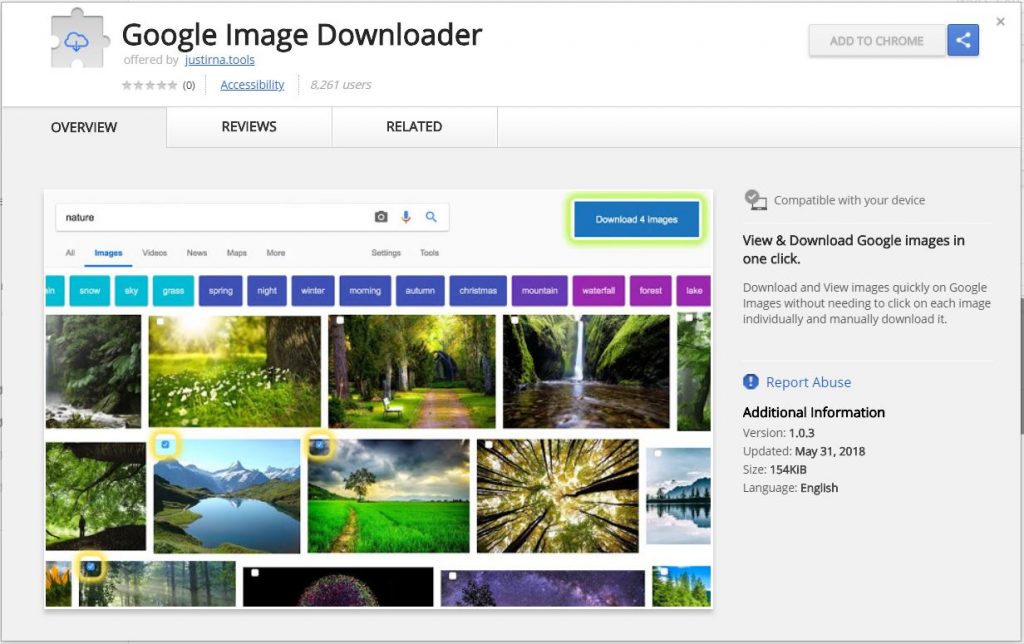Viewport: 1024px width, 644px height.
Task: Uncheck the green forest path photo
Action: click(x=318, y=443)
